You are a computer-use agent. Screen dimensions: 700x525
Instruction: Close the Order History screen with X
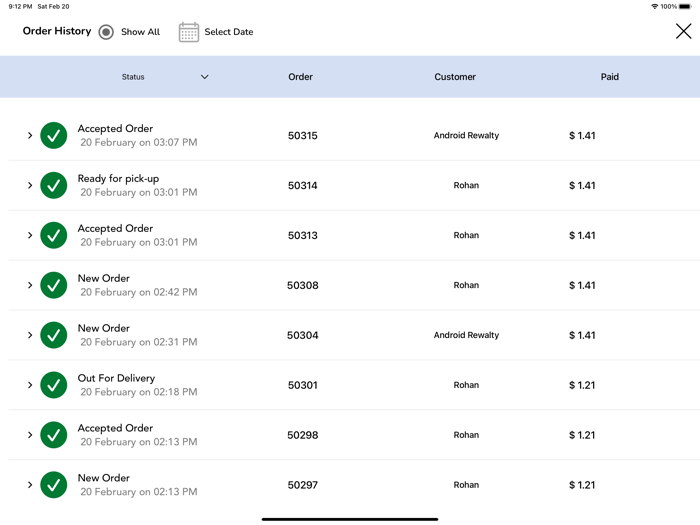(683, 32)
